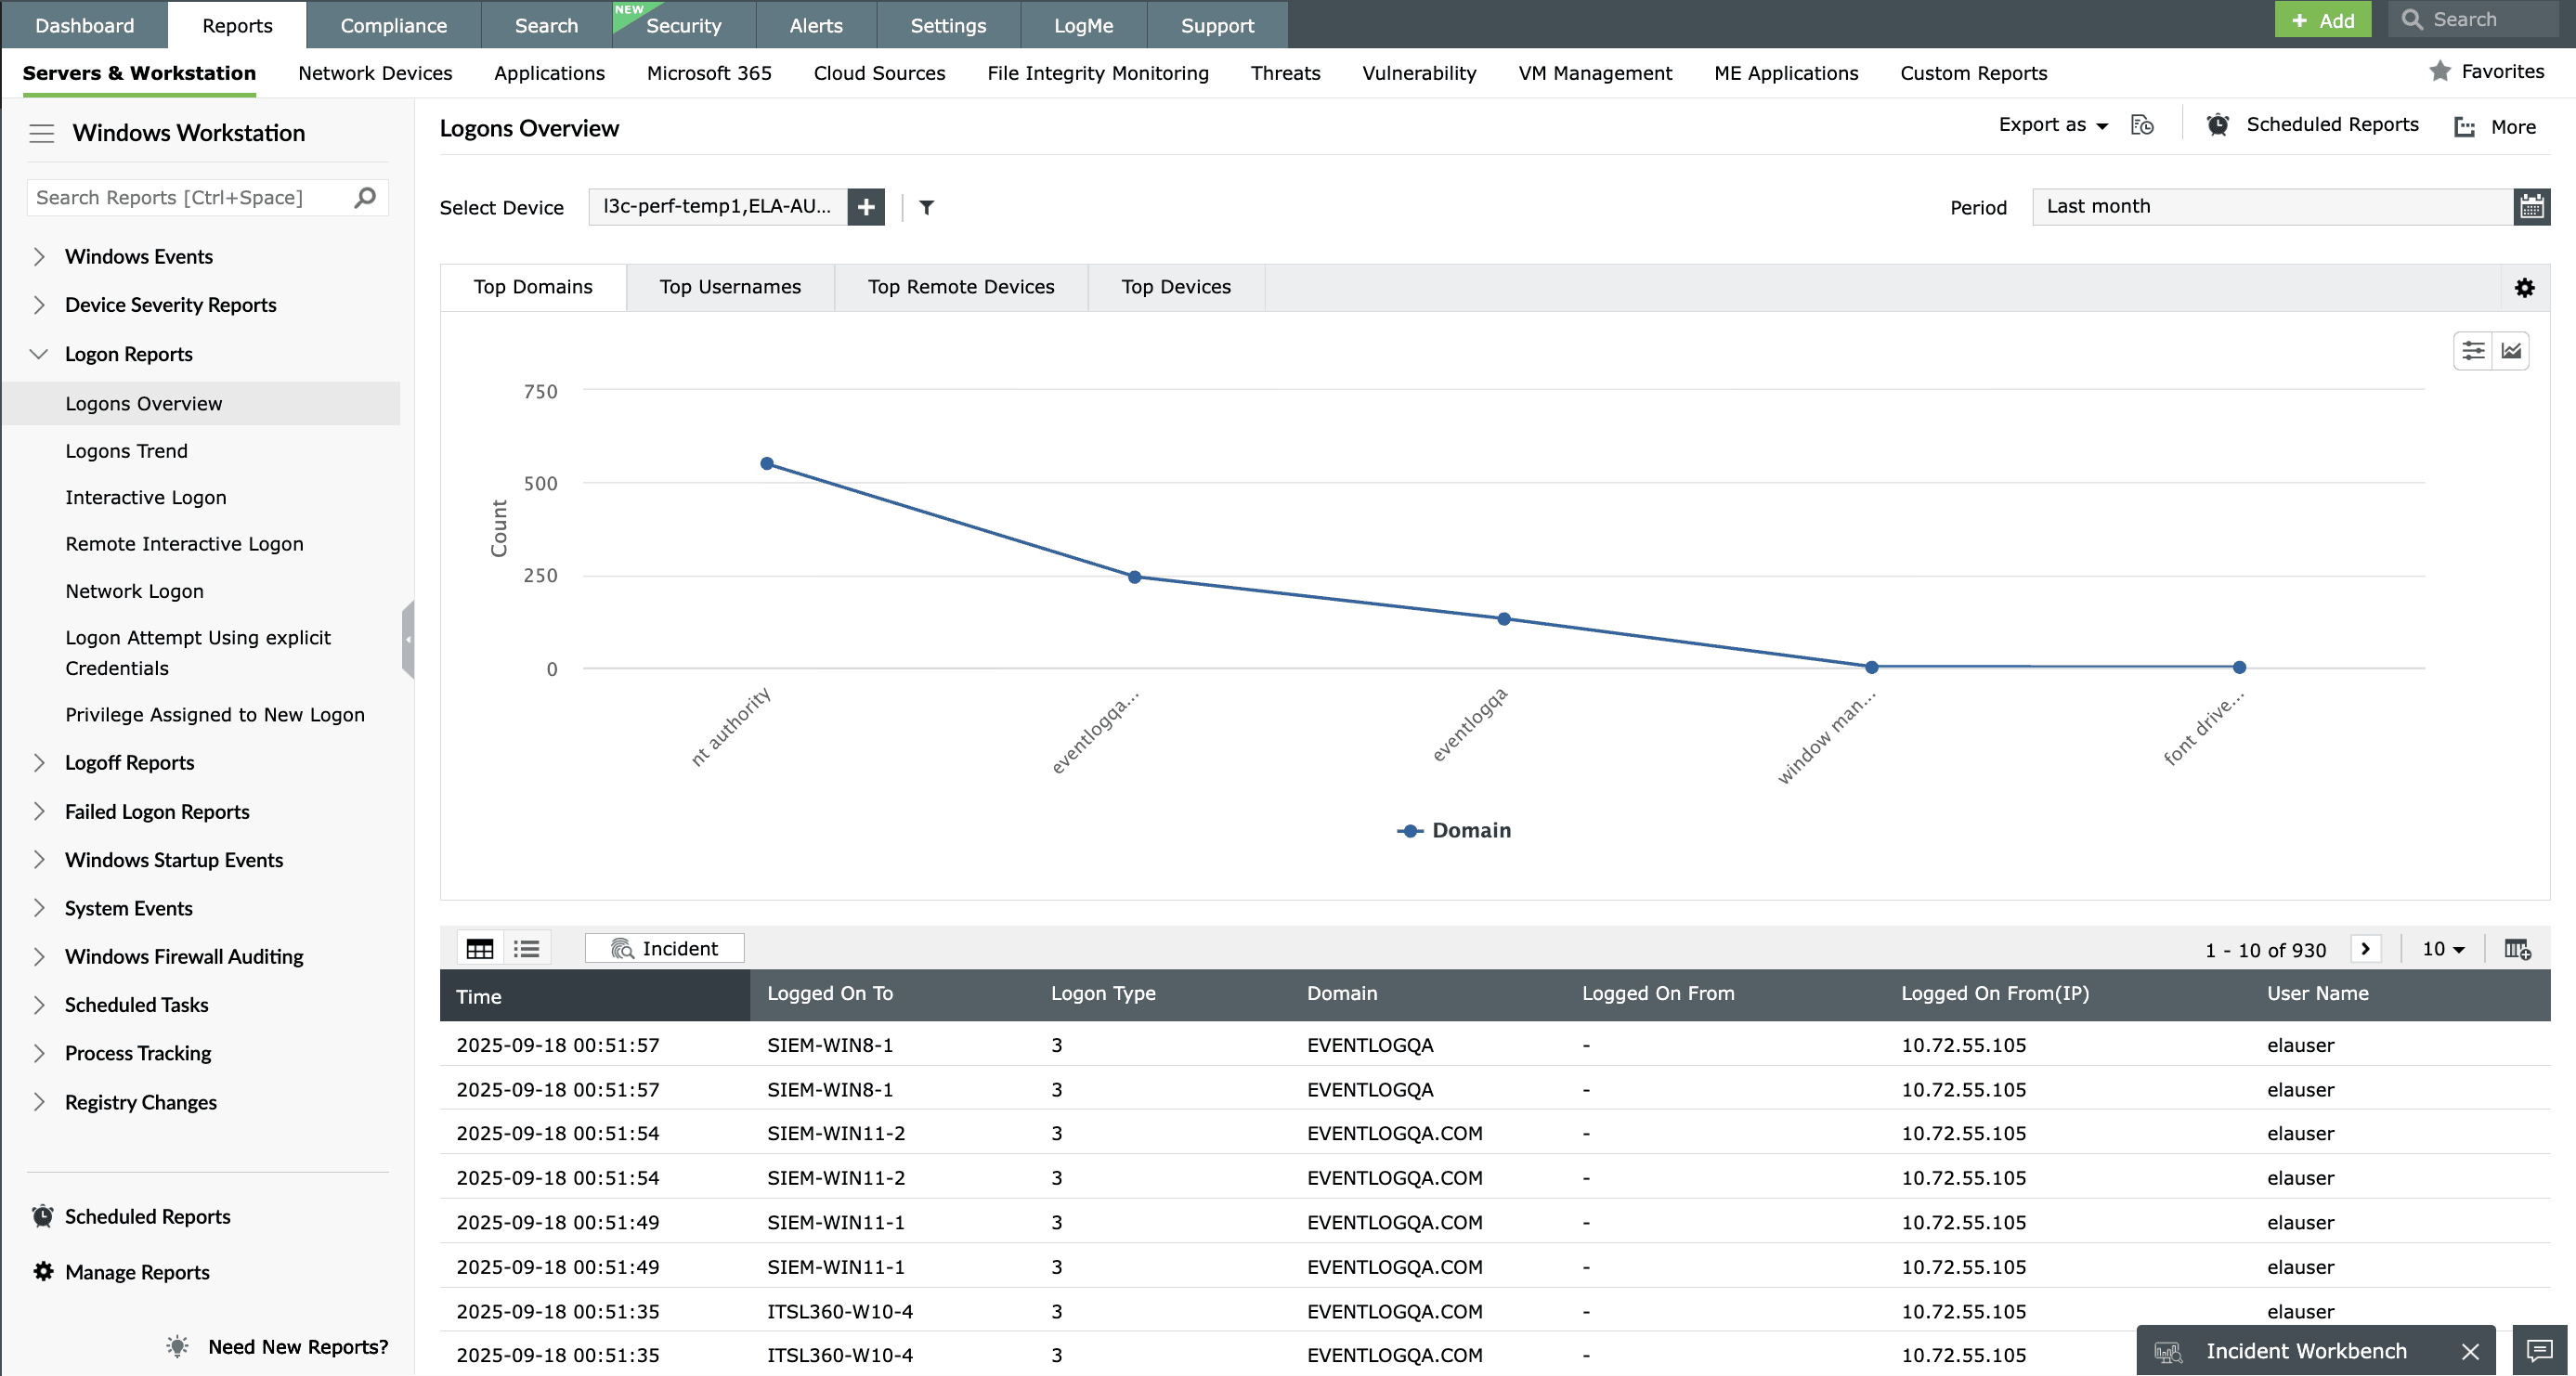Open the add/remove columns icon in the table
The width and height of the screenshot is (2576, 1376).
coord(2517,949)
